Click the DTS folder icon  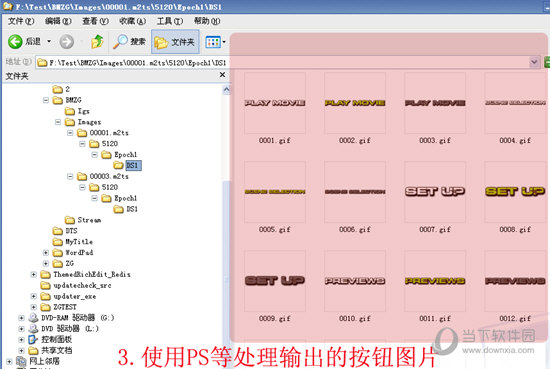[58, 231]
